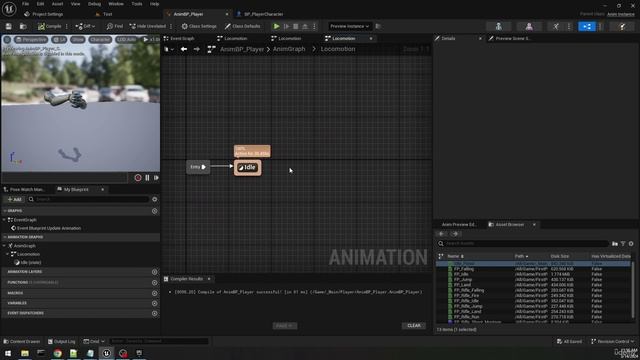
Task: Click the graph navigate back arrow
Action: (x=184, y=49)
